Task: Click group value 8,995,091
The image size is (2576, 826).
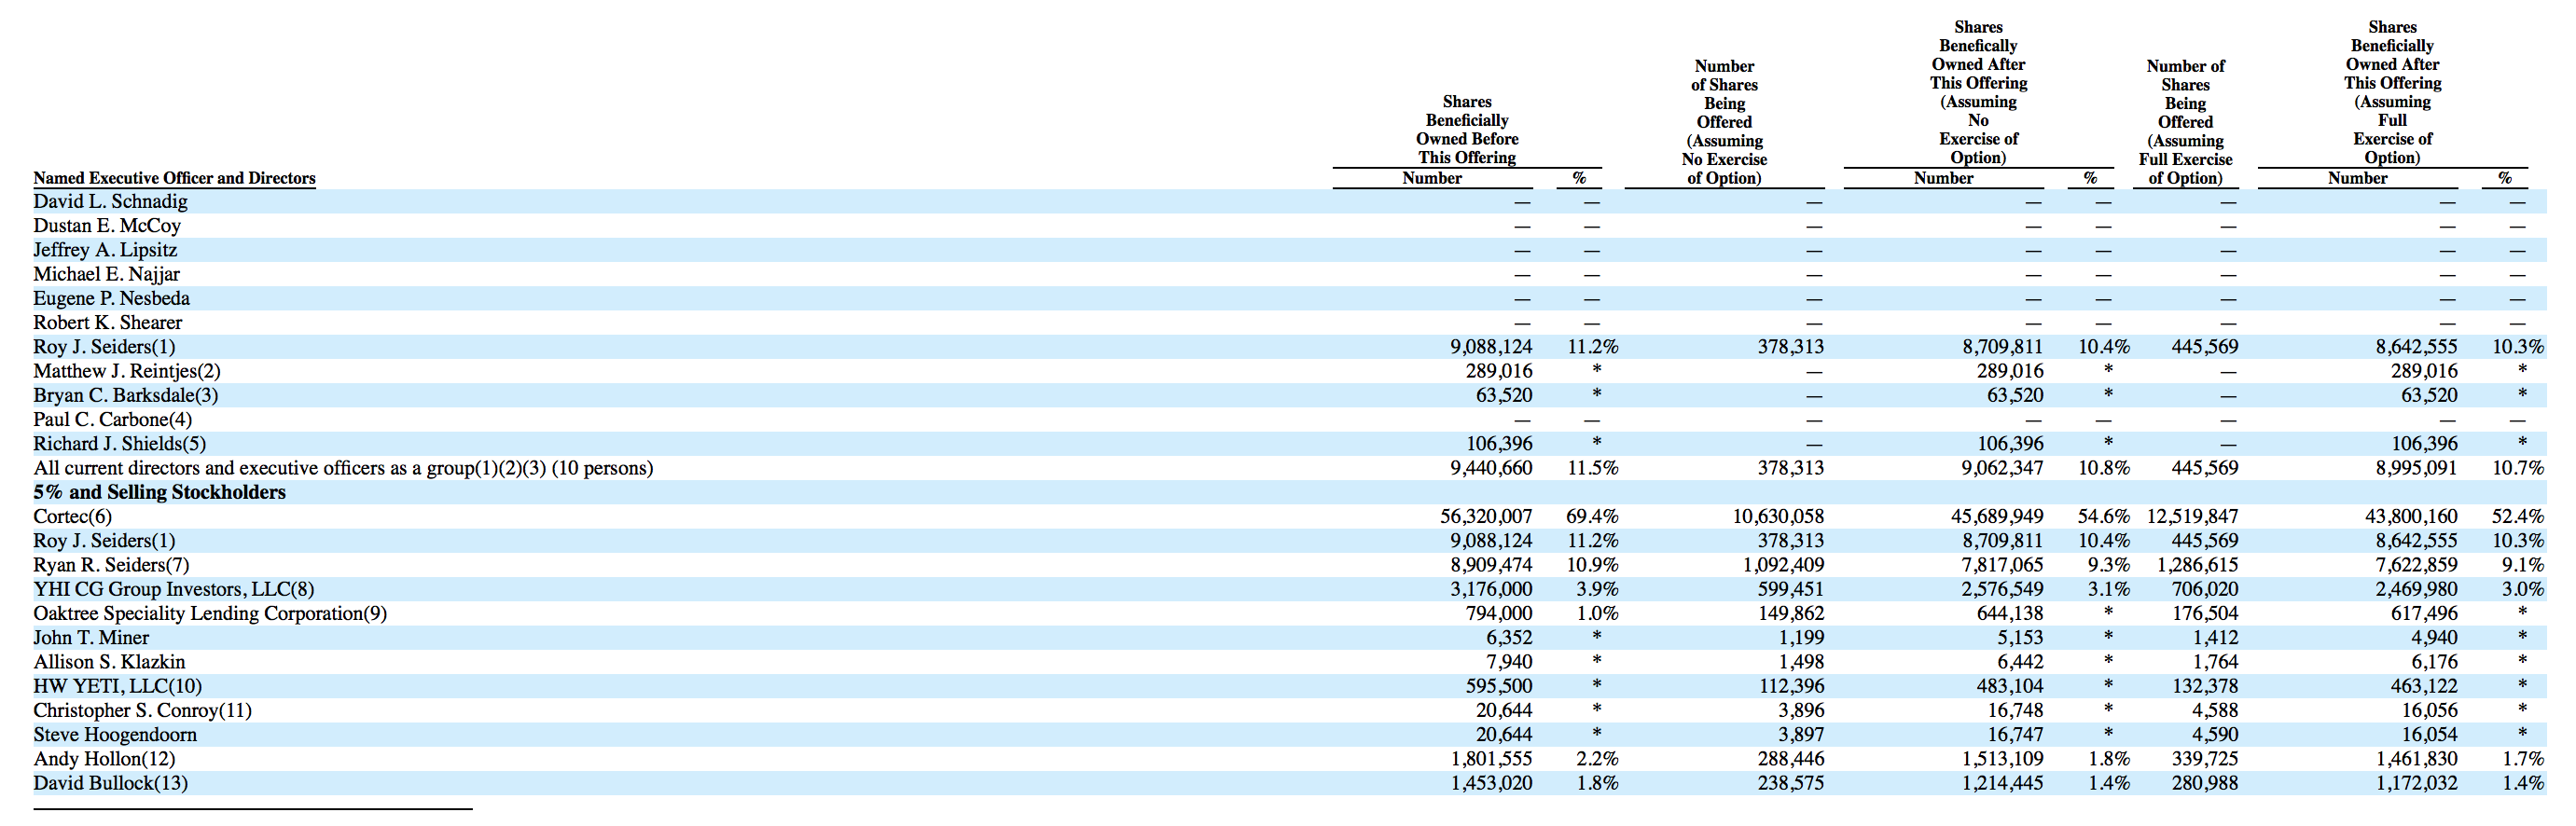Action: pos(2417,468)
